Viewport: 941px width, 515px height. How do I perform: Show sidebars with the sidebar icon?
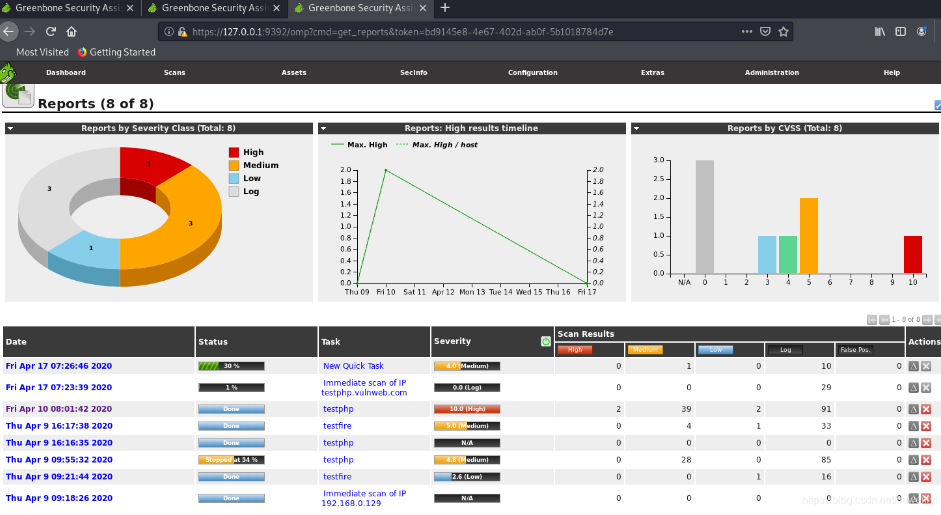[x=900, y=32]
